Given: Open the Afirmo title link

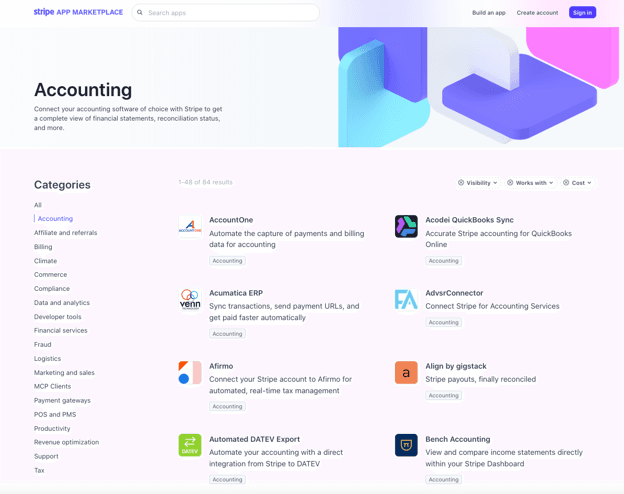Looking at the screenshot, I should tap(221, 366).
